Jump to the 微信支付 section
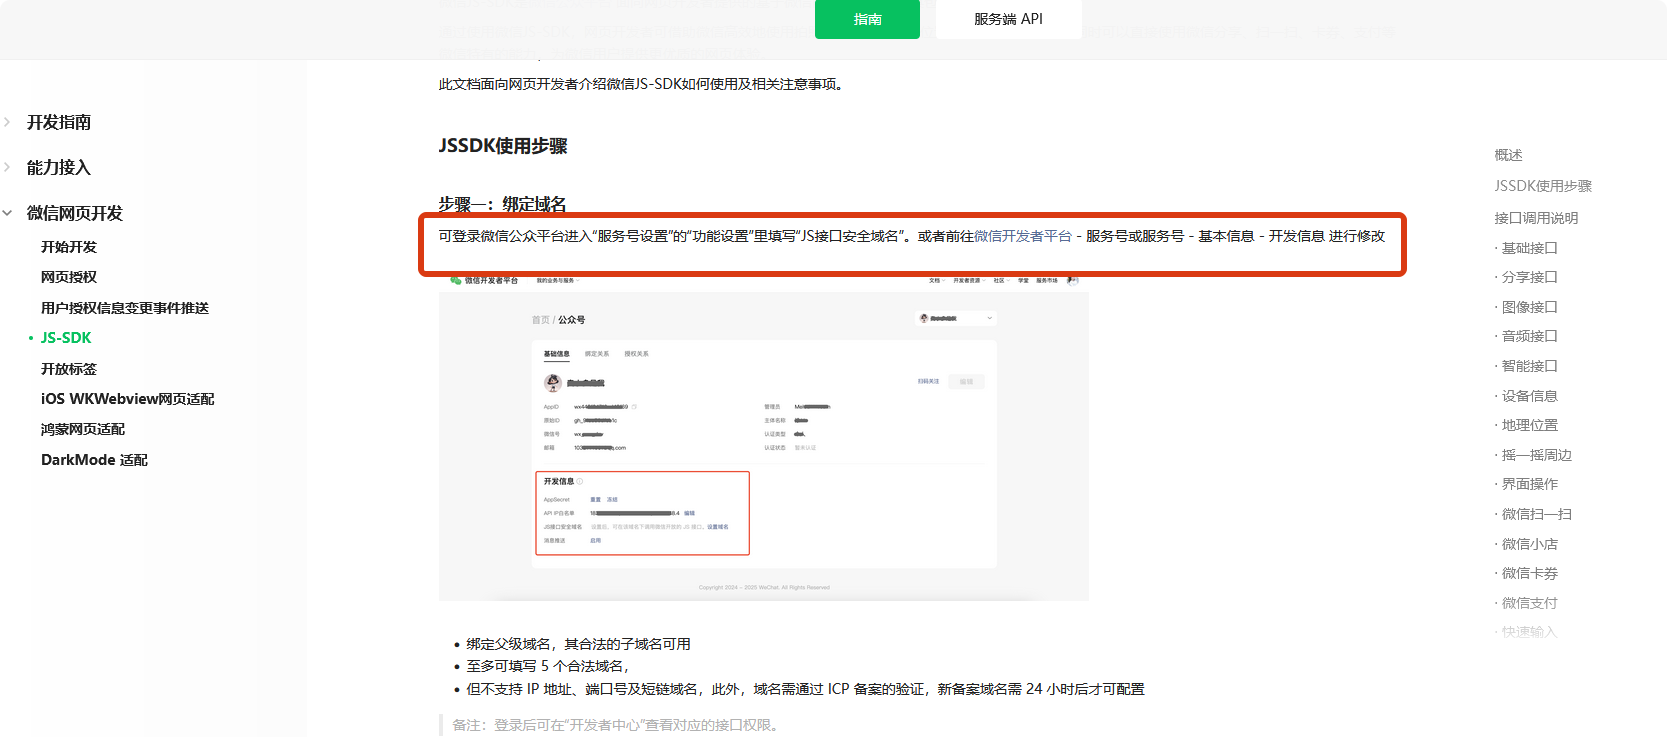Viewport: 1667px width, 737px height. point(1530,603)
